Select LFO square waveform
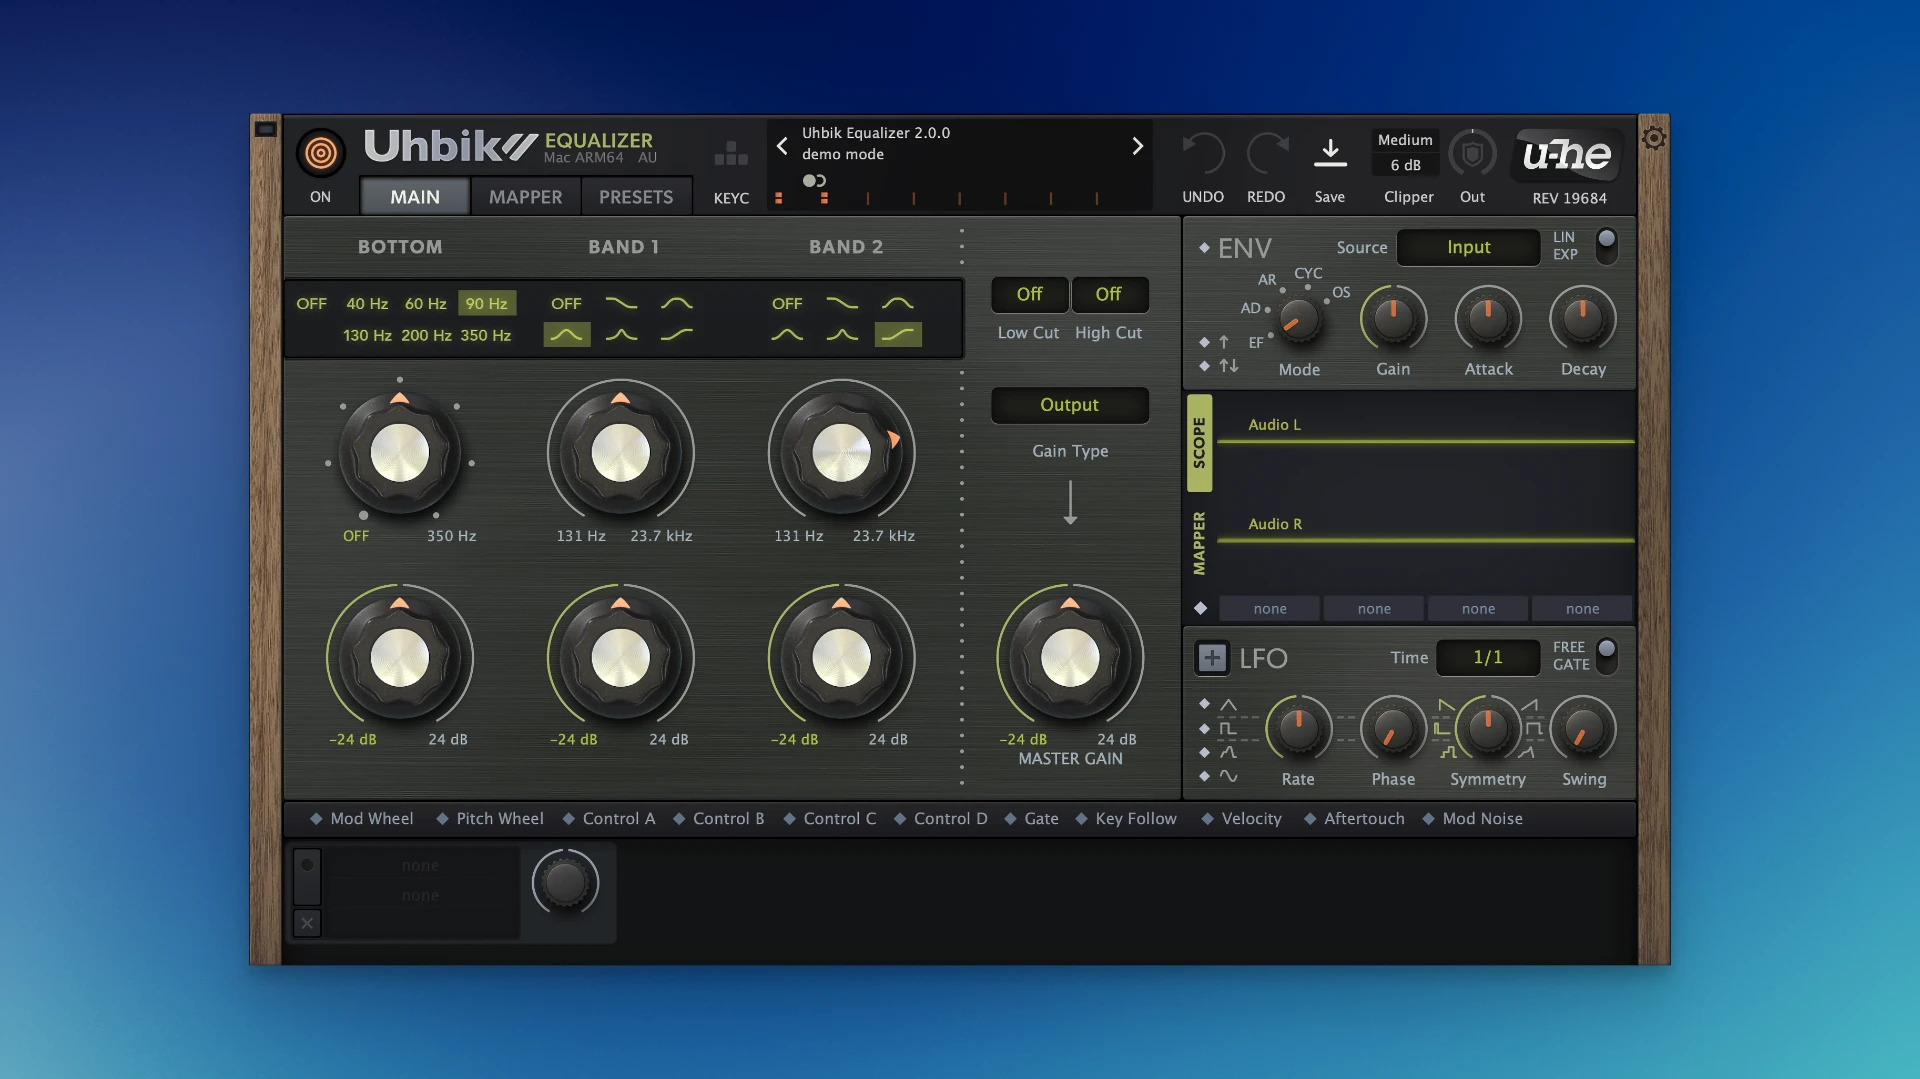This screenshot has height=1079, width=1920. tap(1228, 729)
